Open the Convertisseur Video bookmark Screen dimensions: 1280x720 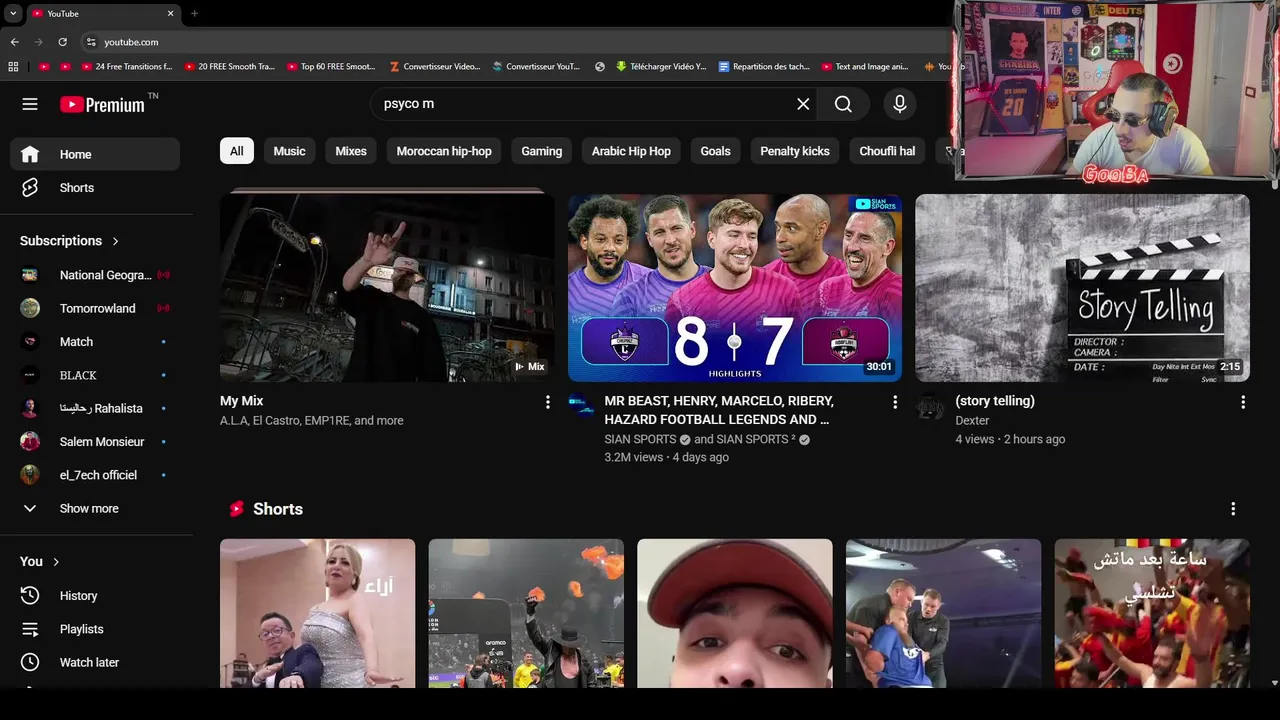[x=435, y=67]
